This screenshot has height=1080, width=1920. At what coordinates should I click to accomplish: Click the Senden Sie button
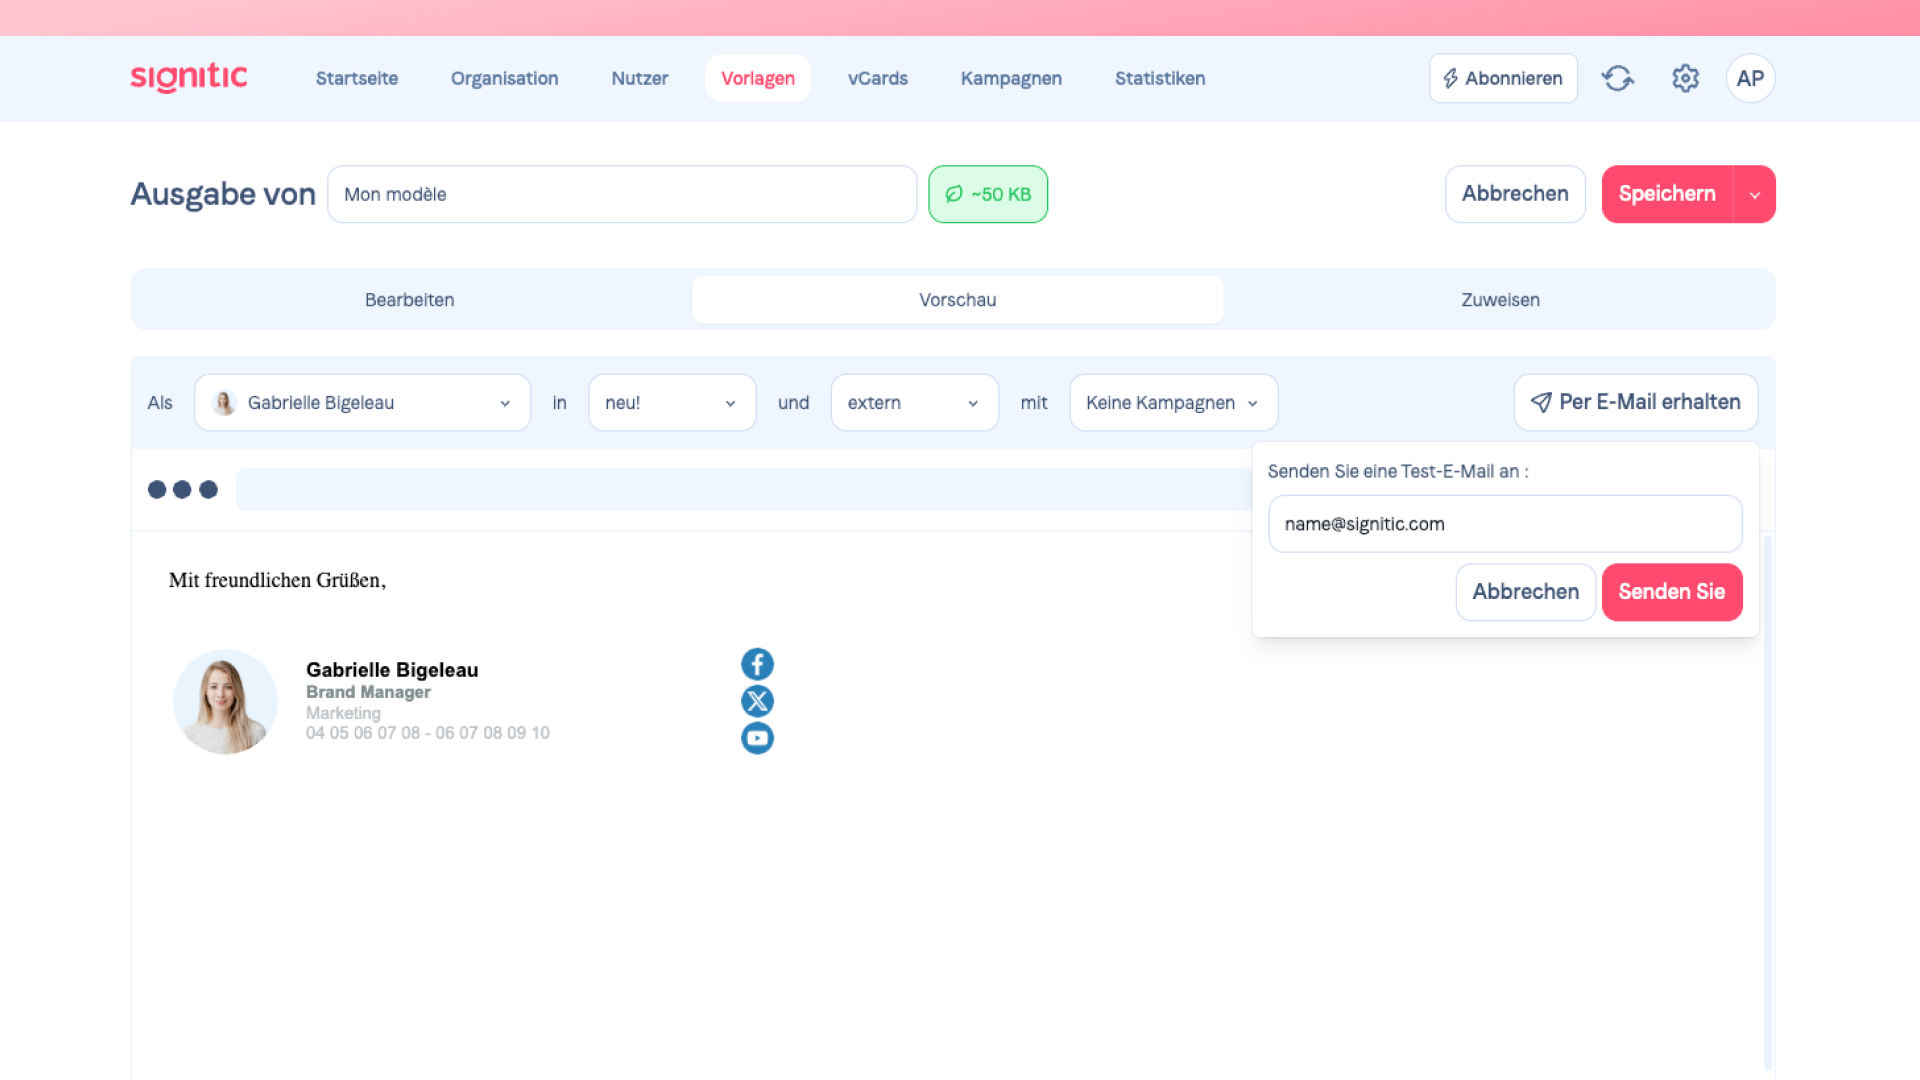[1671, 592]
